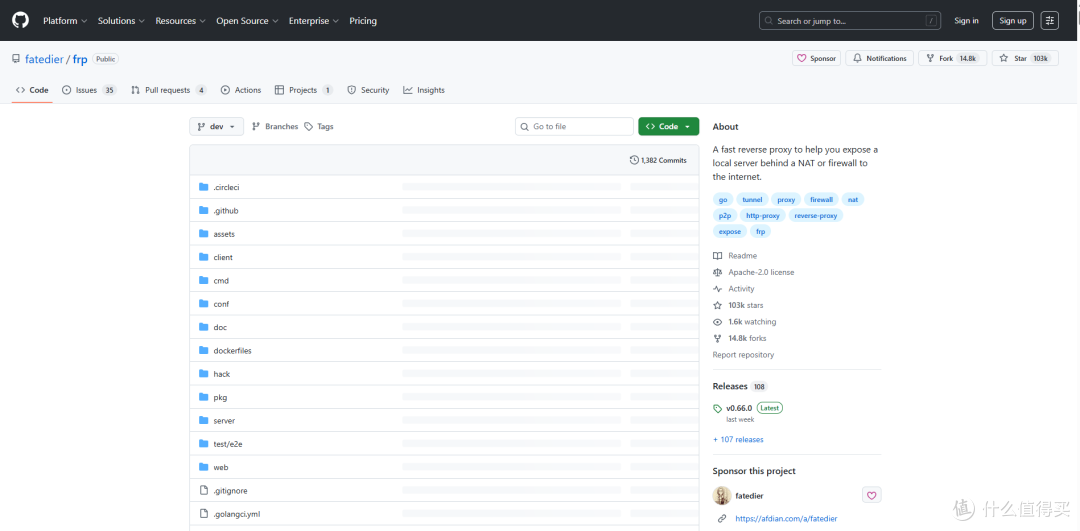The width and height of the screenshot is (1080, 531).
Task: View all Tags
Action: click(x=319, y=127)
